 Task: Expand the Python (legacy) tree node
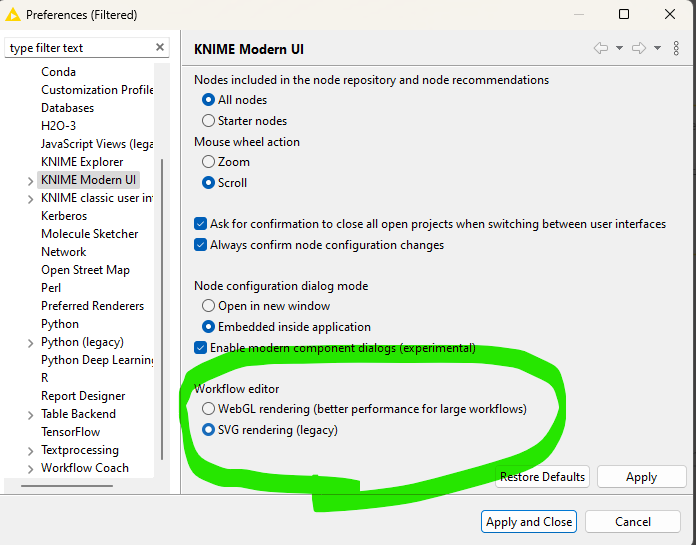pos(31,343)
